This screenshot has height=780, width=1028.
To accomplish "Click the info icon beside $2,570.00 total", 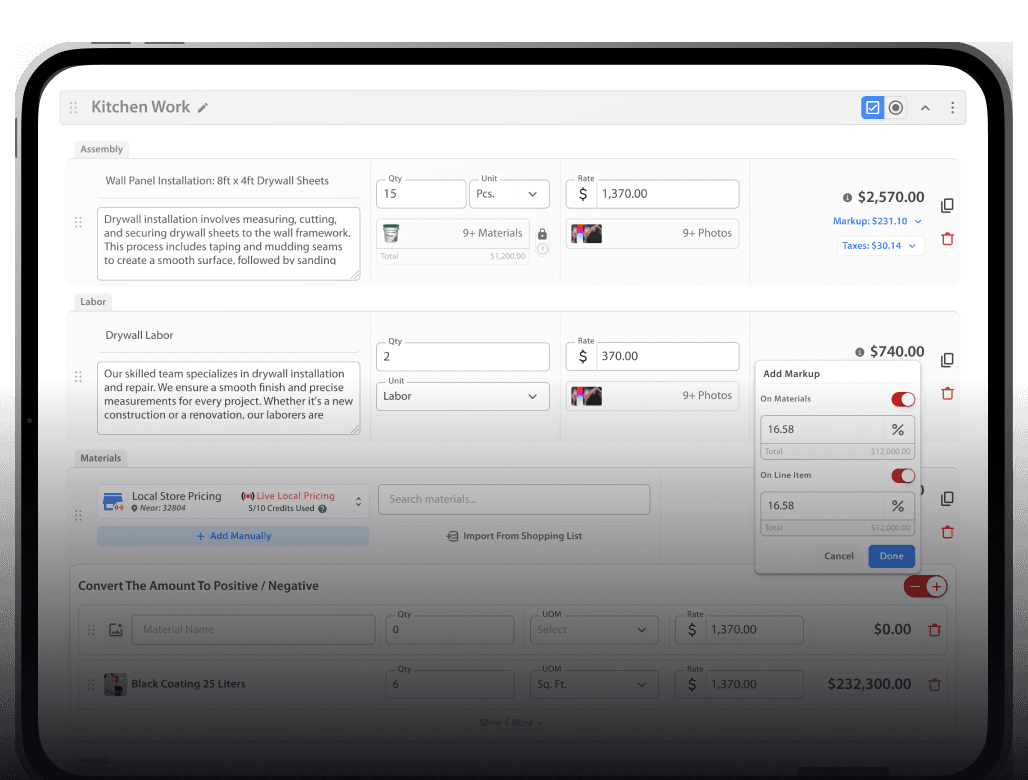I will pyautogui.click(x=847, y=198).
